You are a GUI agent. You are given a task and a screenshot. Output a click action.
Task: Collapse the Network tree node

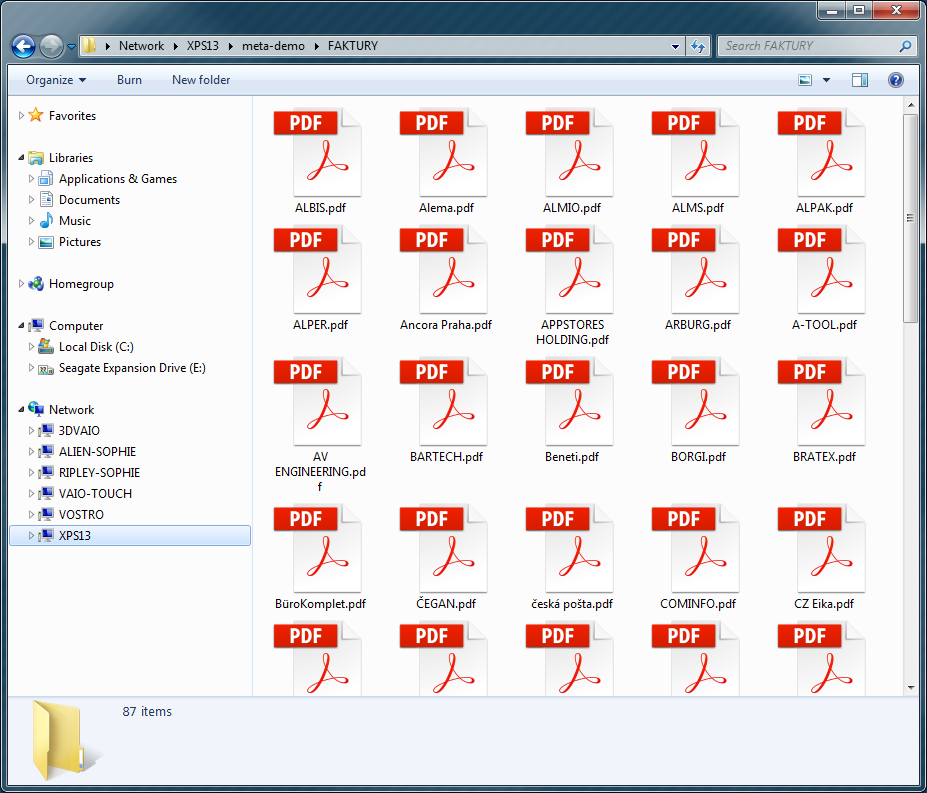(21, 409)
